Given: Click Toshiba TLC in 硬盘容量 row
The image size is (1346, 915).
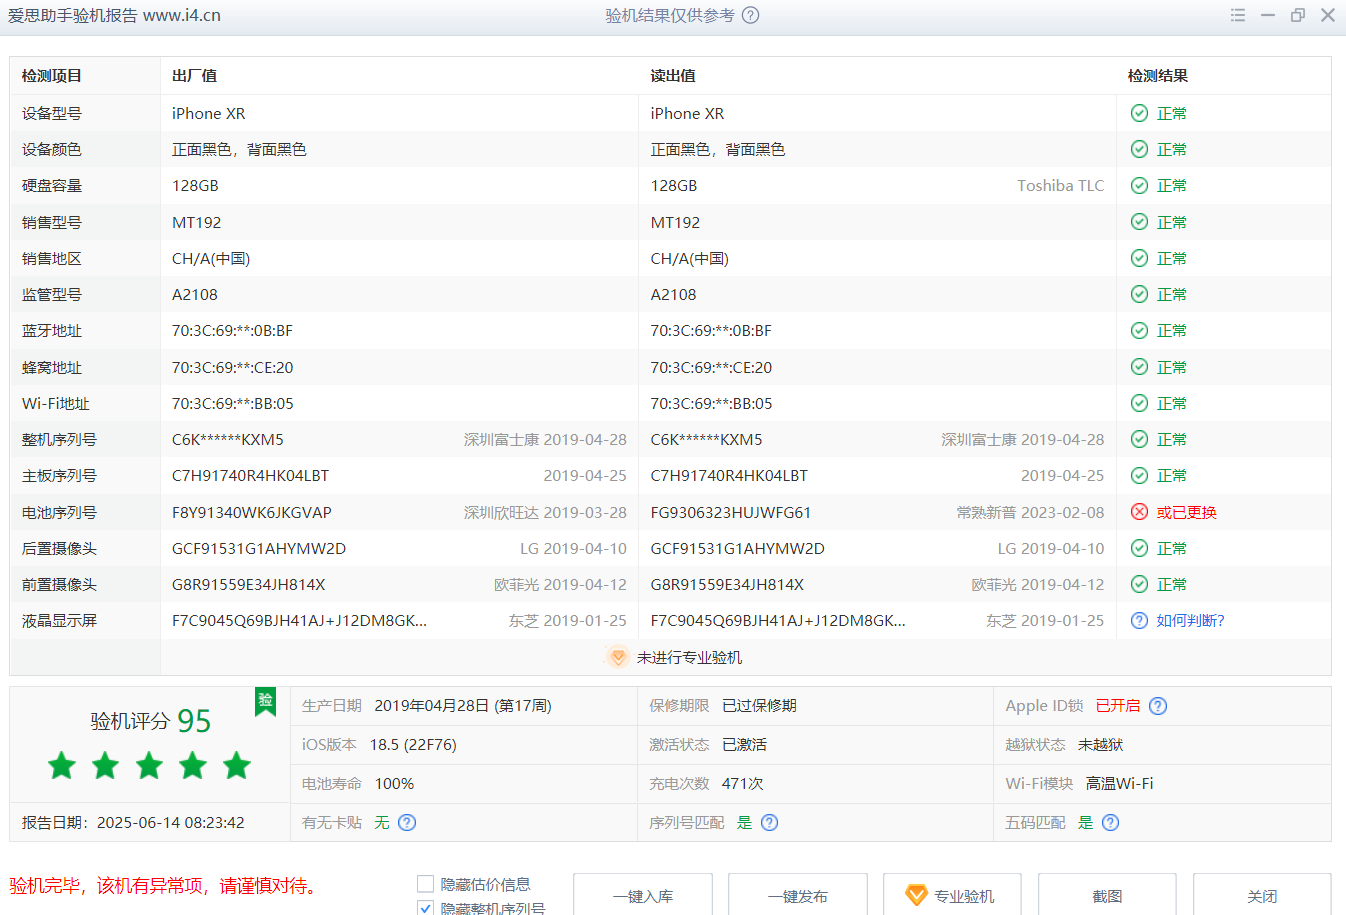Looking at the screenshot, I should tap(1061, 185).
